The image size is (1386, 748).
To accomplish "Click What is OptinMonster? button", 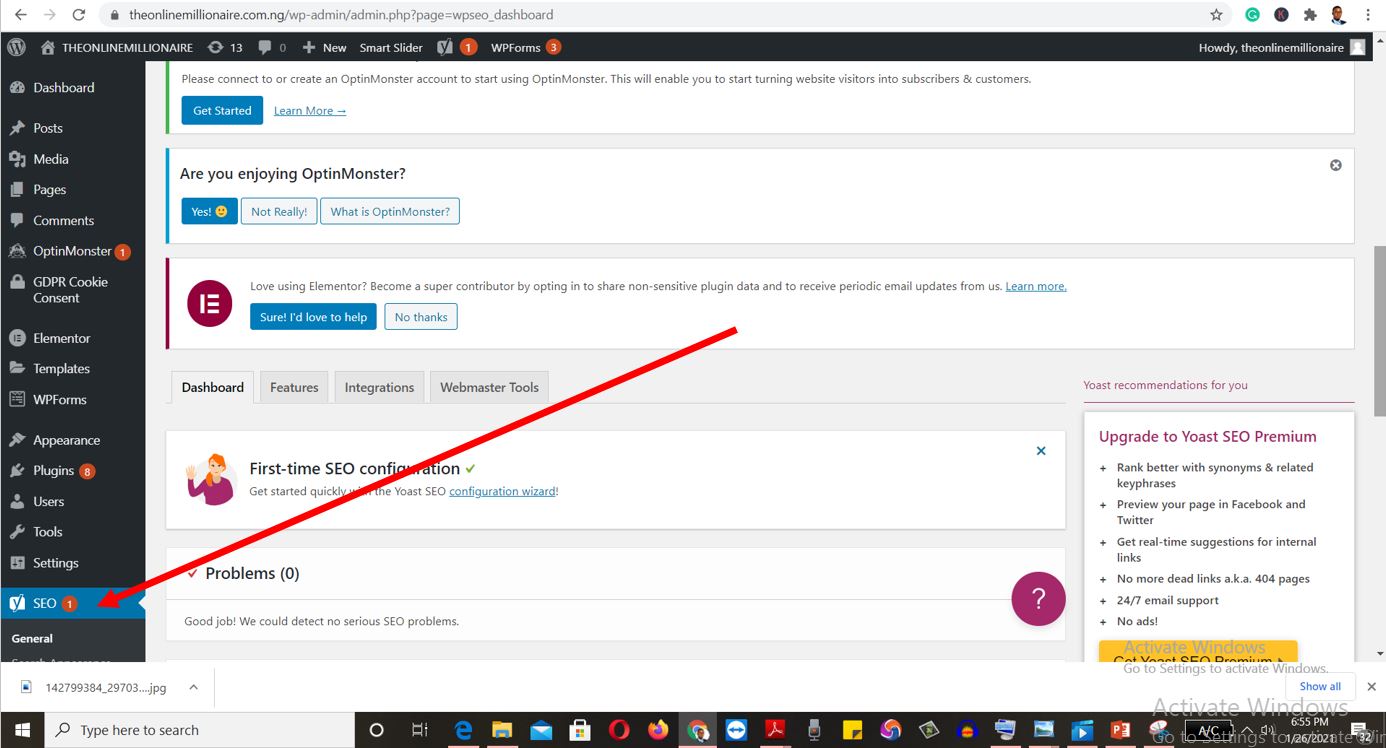I will [x=390, y=211].
